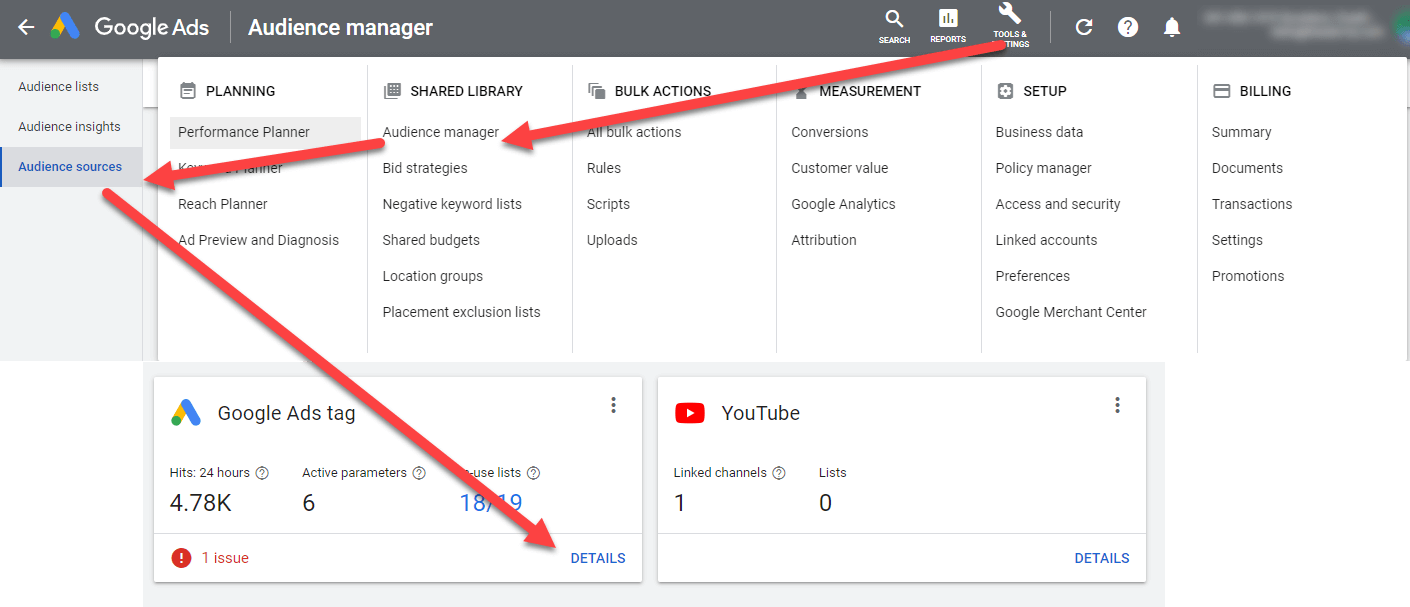This screenshot has height=607, width=1410.
Task: Click the YouTube logo on the card
Action: (690, 413)
